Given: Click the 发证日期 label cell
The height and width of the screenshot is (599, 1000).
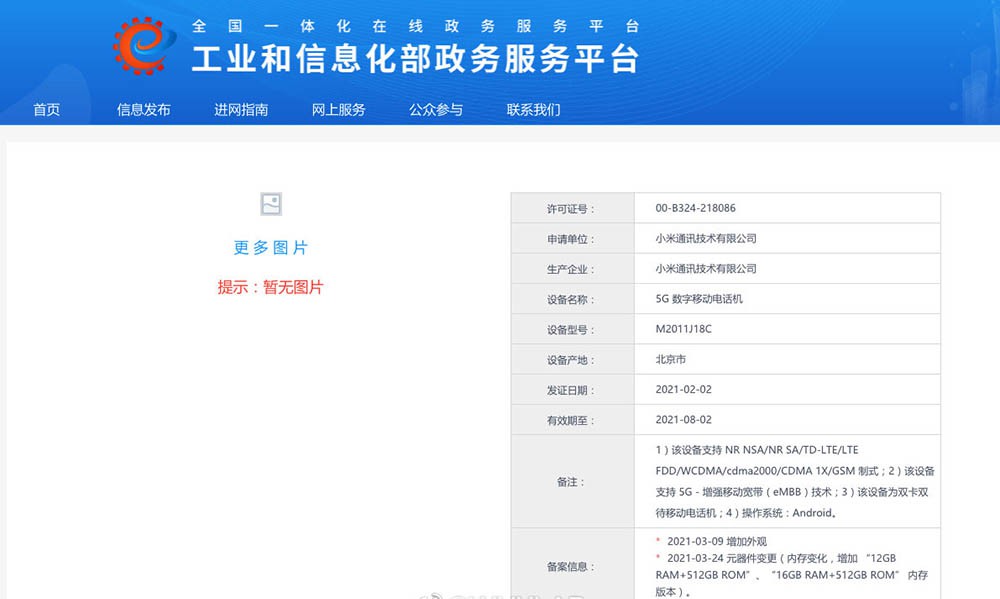Looking at the screenshot, I should click(x=573, y=390).
